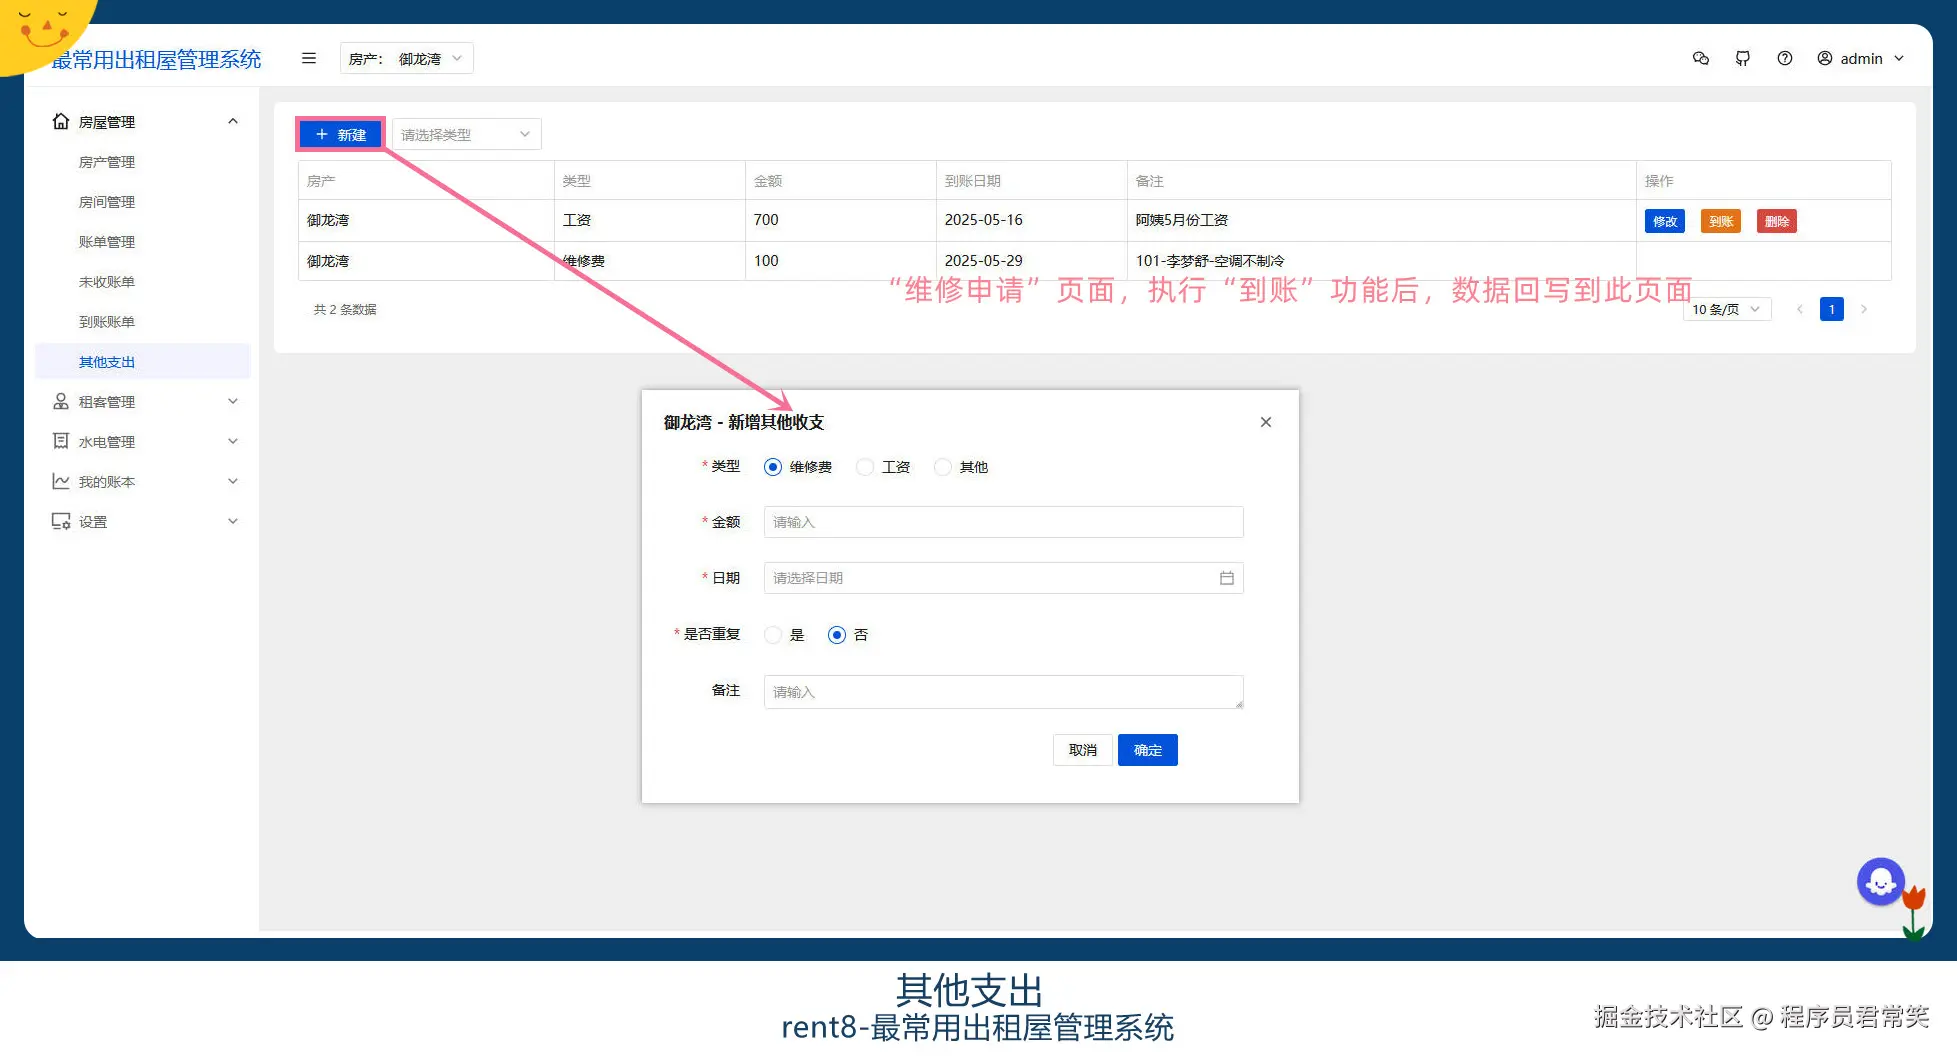Open the floating chat widget at bottom right
Image resolution: width=1957 pixels, height=1058 pixels.
coord(1881,881)
